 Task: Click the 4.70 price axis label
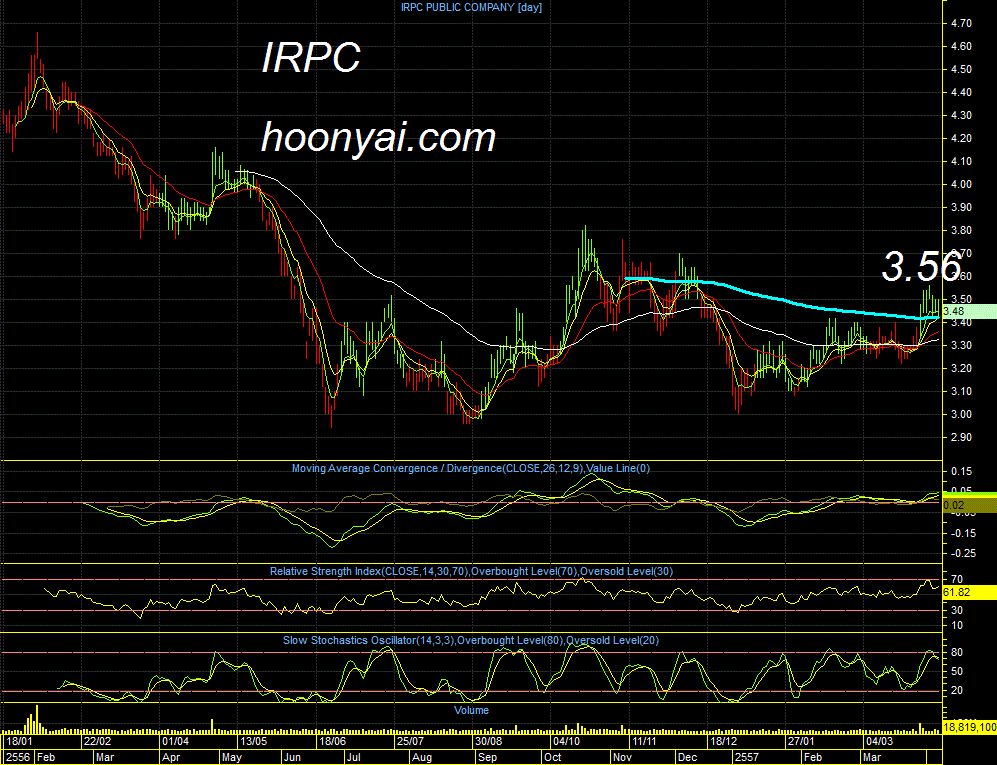(961, 24)
